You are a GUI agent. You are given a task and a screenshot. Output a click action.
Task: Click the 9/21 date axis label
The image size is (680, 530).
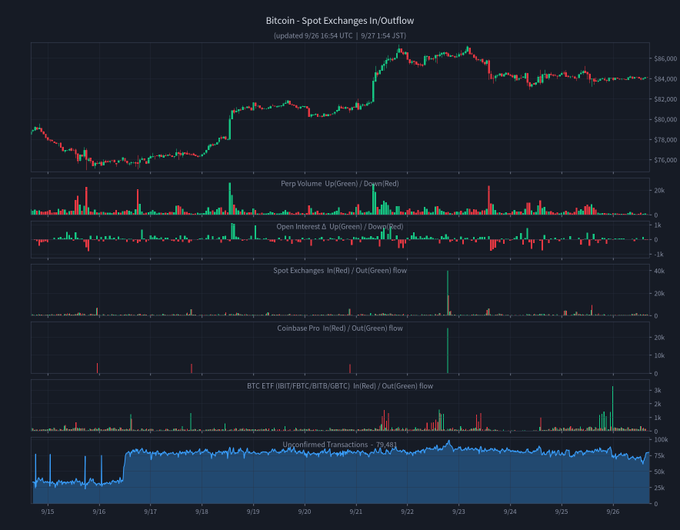point(356,511)
